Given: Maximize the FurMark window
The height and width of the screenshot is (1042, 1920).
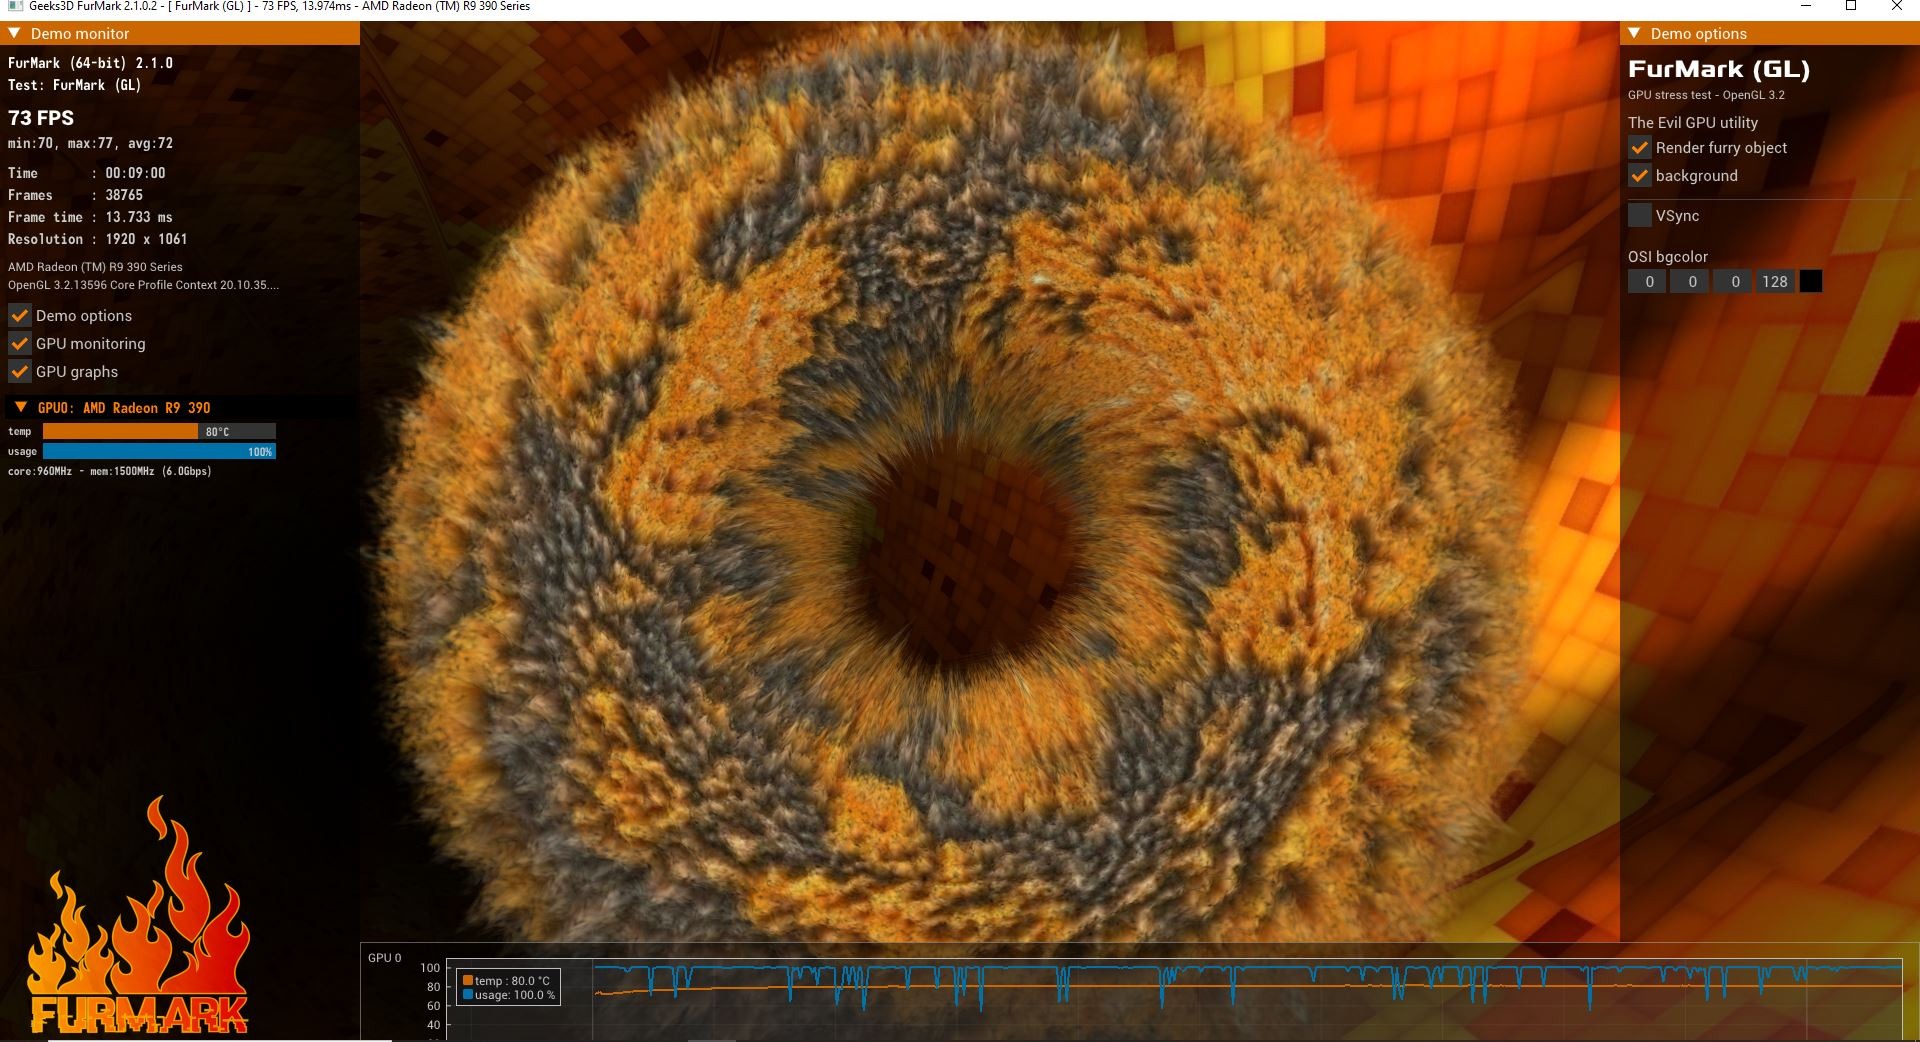Looking at the screenshot, I should tap(1851, 7).
